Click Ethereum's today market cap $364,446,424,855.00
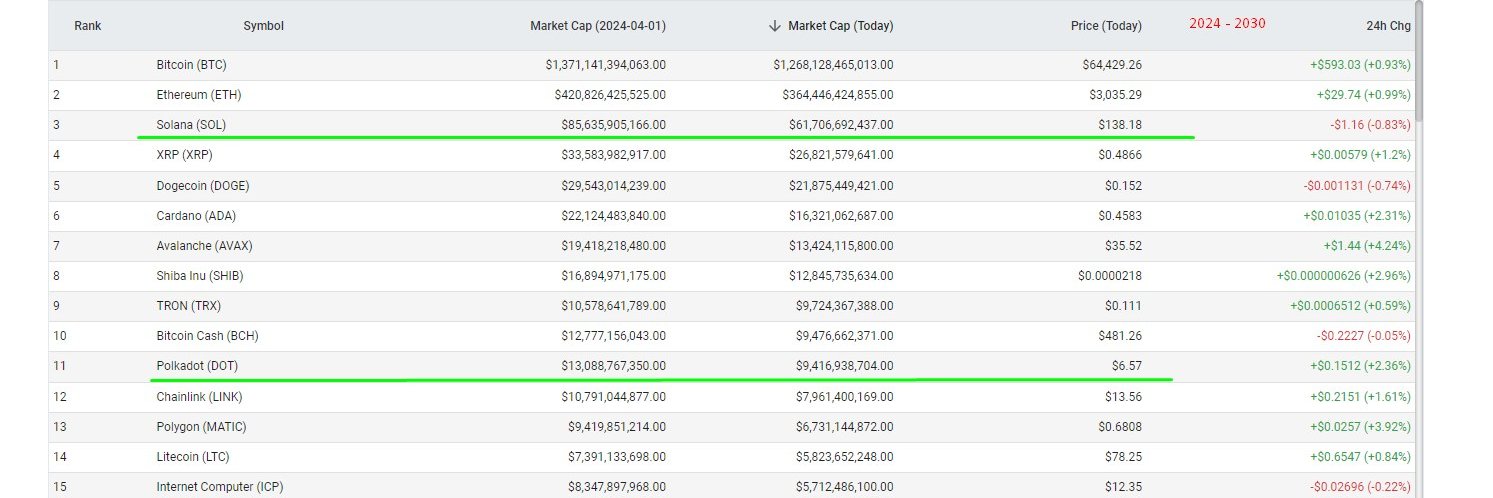Screen dimensions: 1493x498 click(838, 95)
